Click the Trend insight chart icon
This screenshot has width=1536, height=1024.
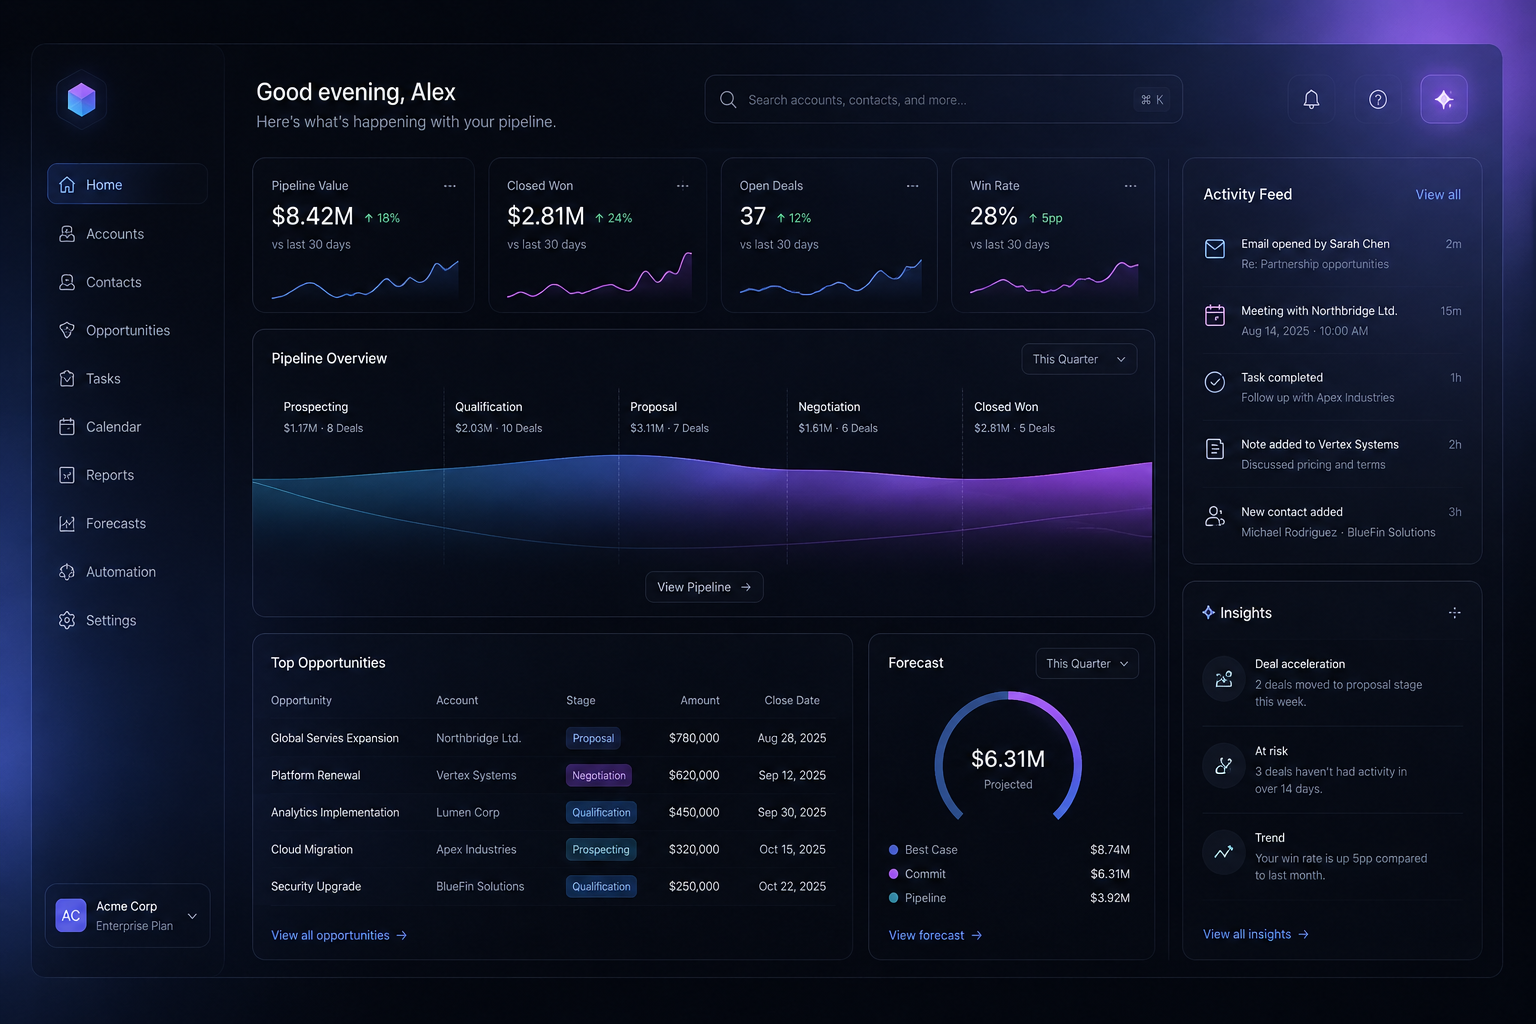[1224, 853]
